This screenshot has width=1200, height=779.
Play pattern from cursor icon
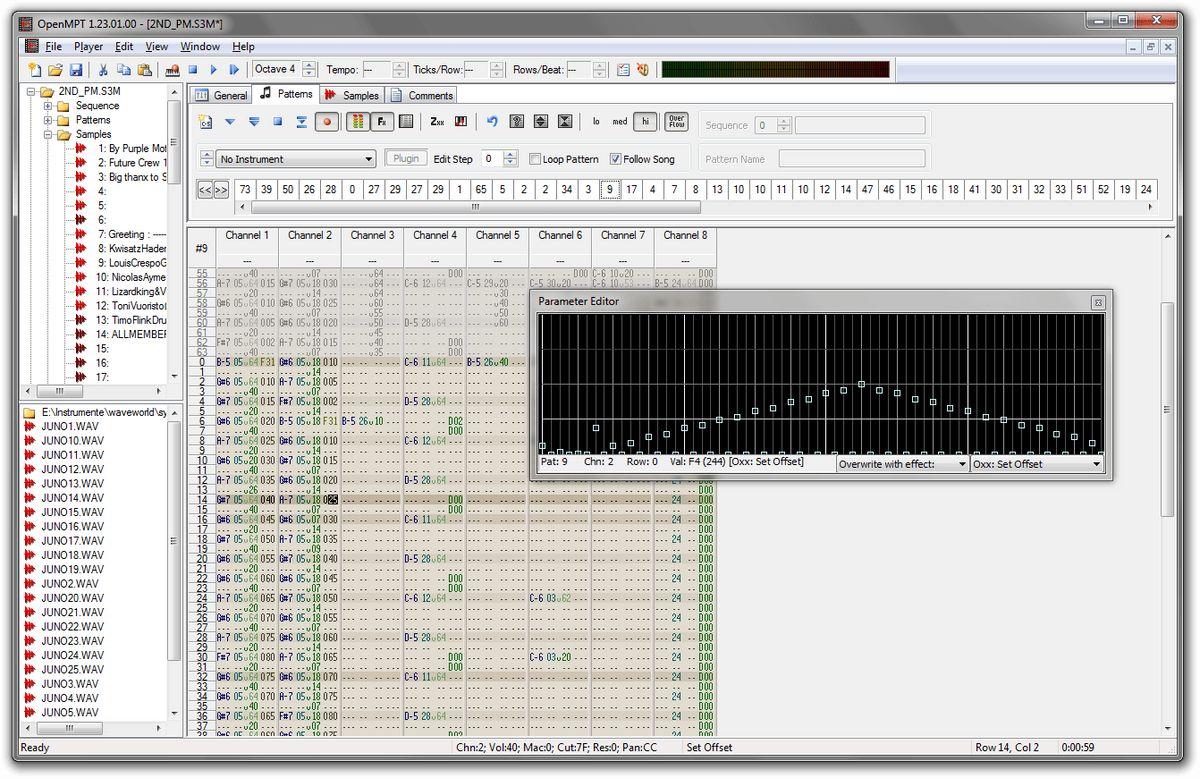[230, 122]
